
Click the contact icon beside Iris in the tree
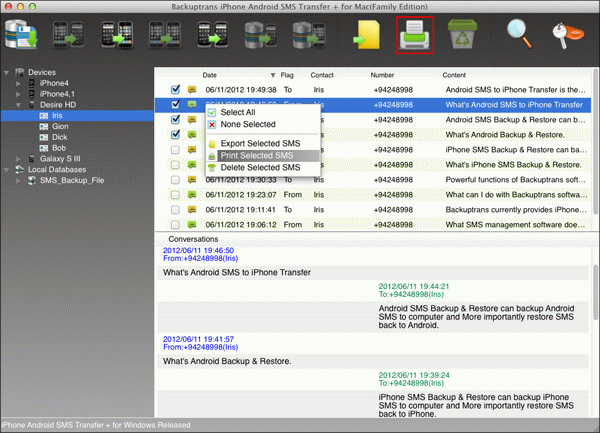click(44, 116)
